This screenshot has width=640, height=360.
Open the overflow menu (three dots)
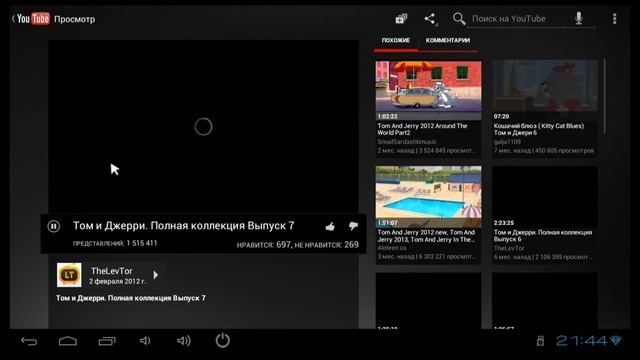(614, 19)
